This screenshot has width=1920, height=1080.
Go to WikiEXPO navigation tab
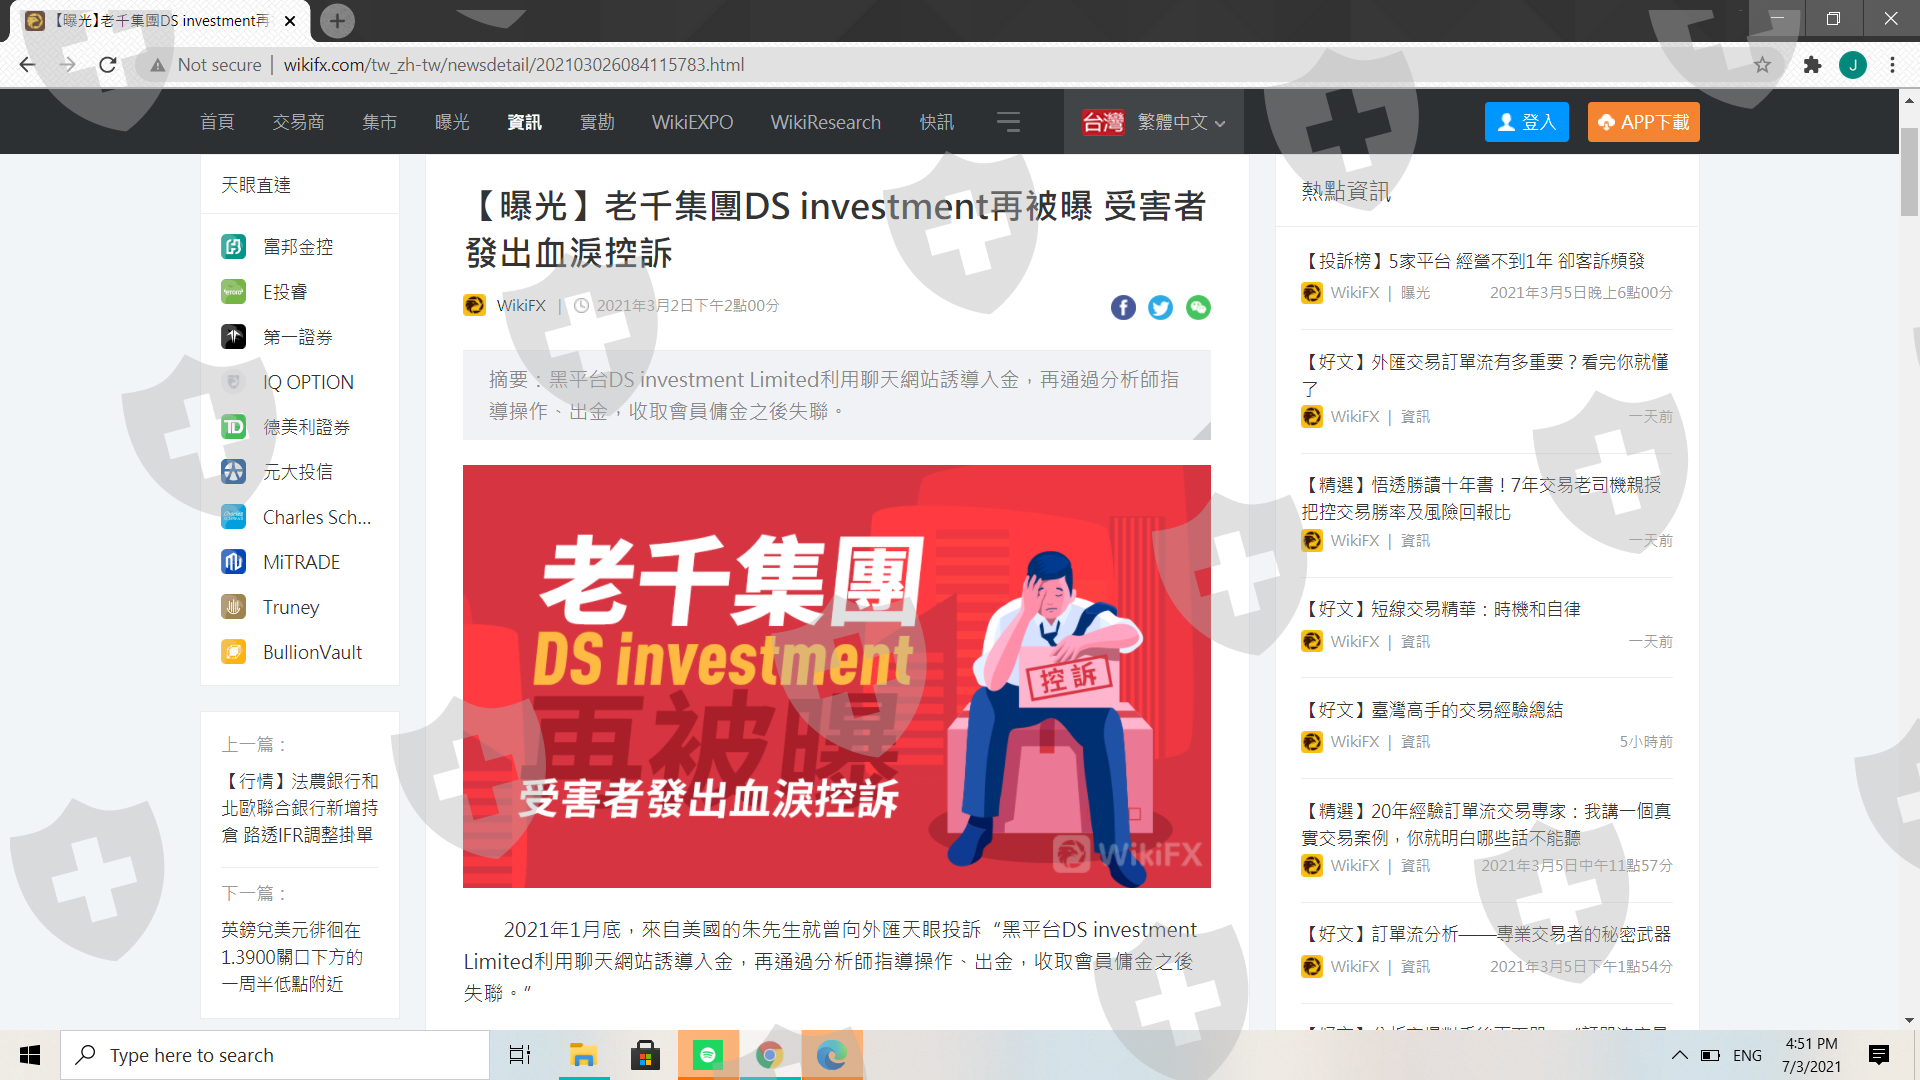click(x=692, y=122)
